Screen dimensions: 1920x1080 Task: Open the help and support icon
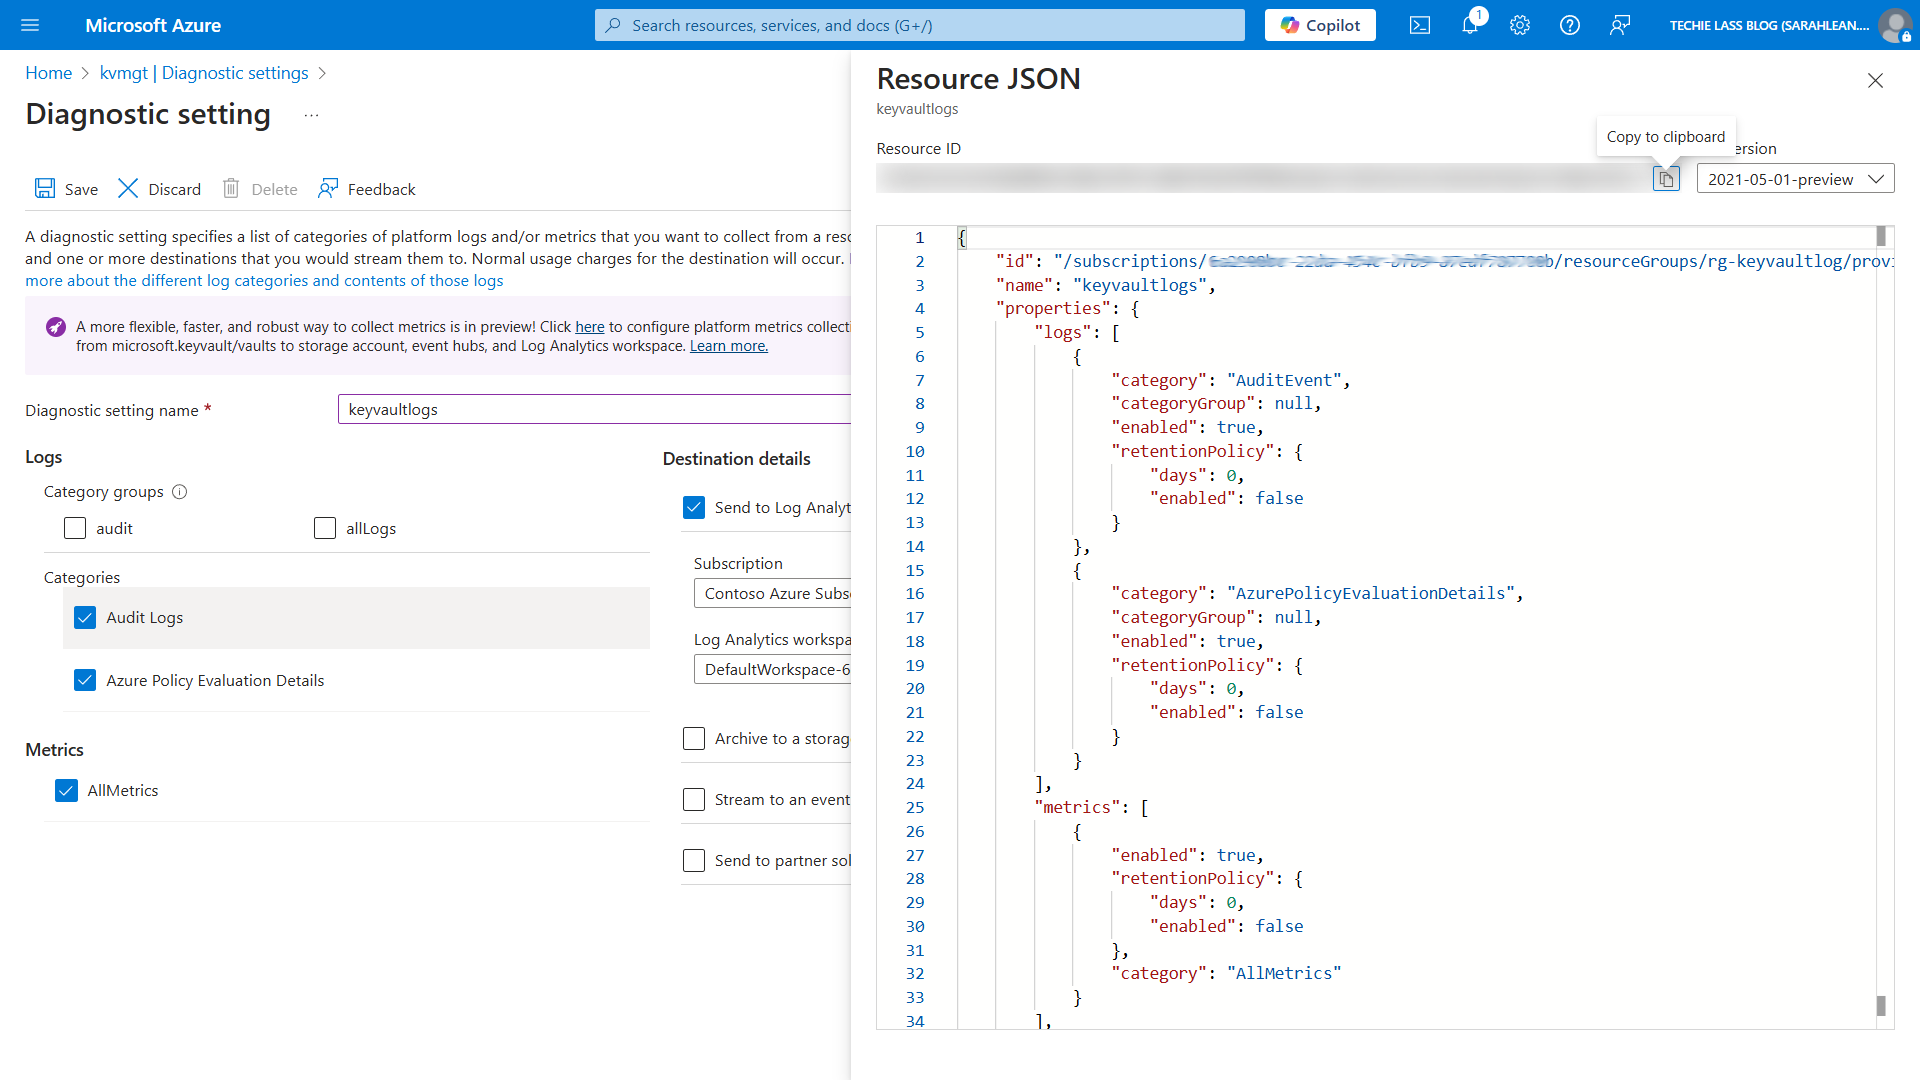coord(1569,25)
